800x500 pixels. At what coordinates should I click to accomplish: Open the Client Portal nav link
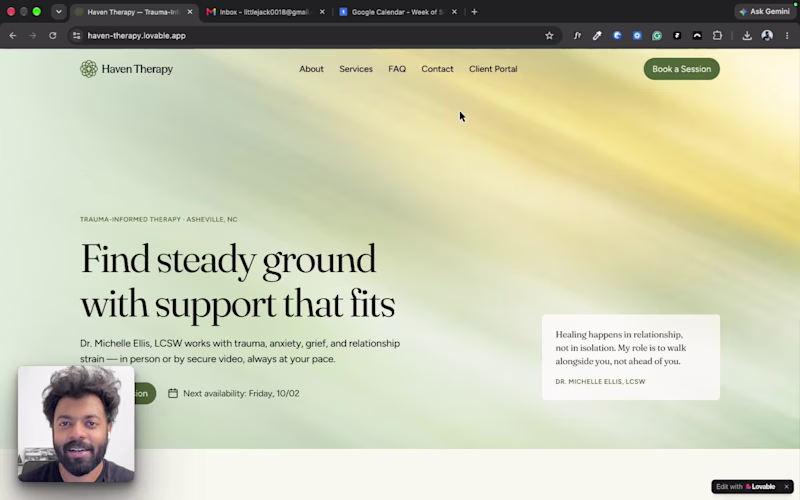click(493, 69)
